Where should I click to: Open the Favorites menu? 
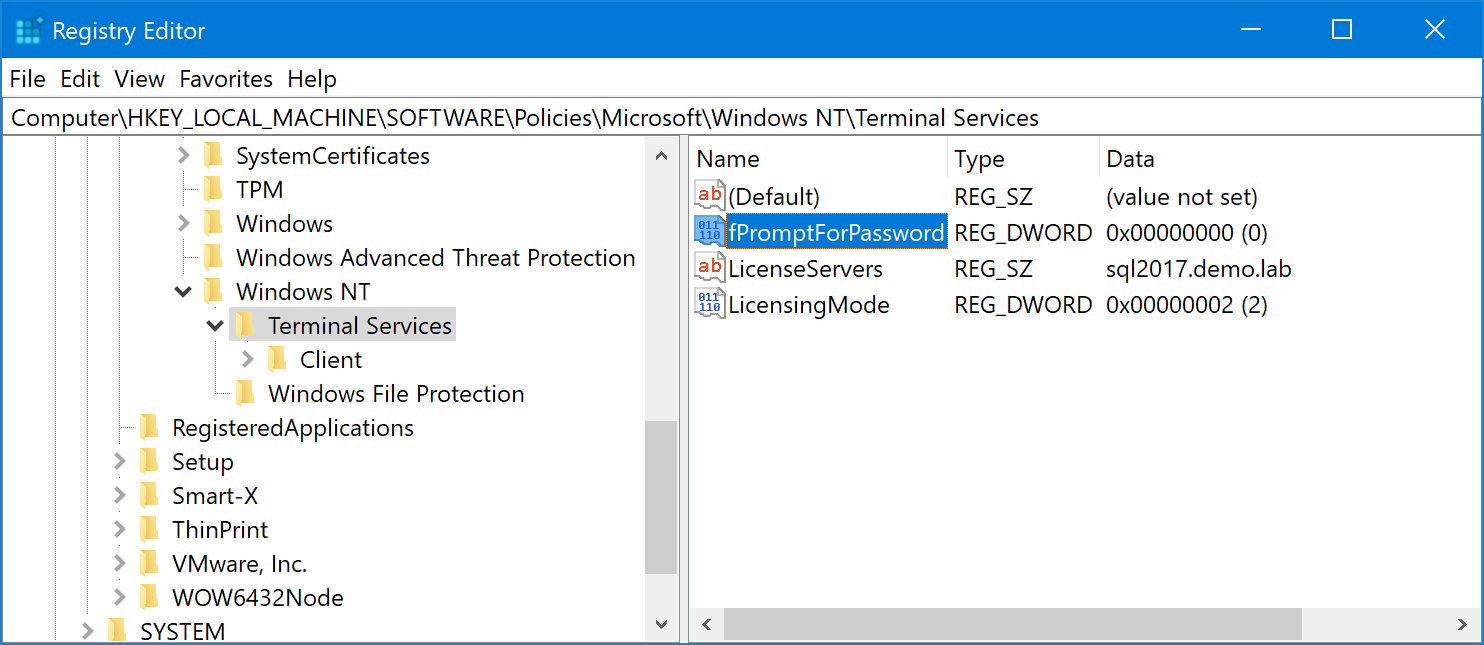point(226,79)
